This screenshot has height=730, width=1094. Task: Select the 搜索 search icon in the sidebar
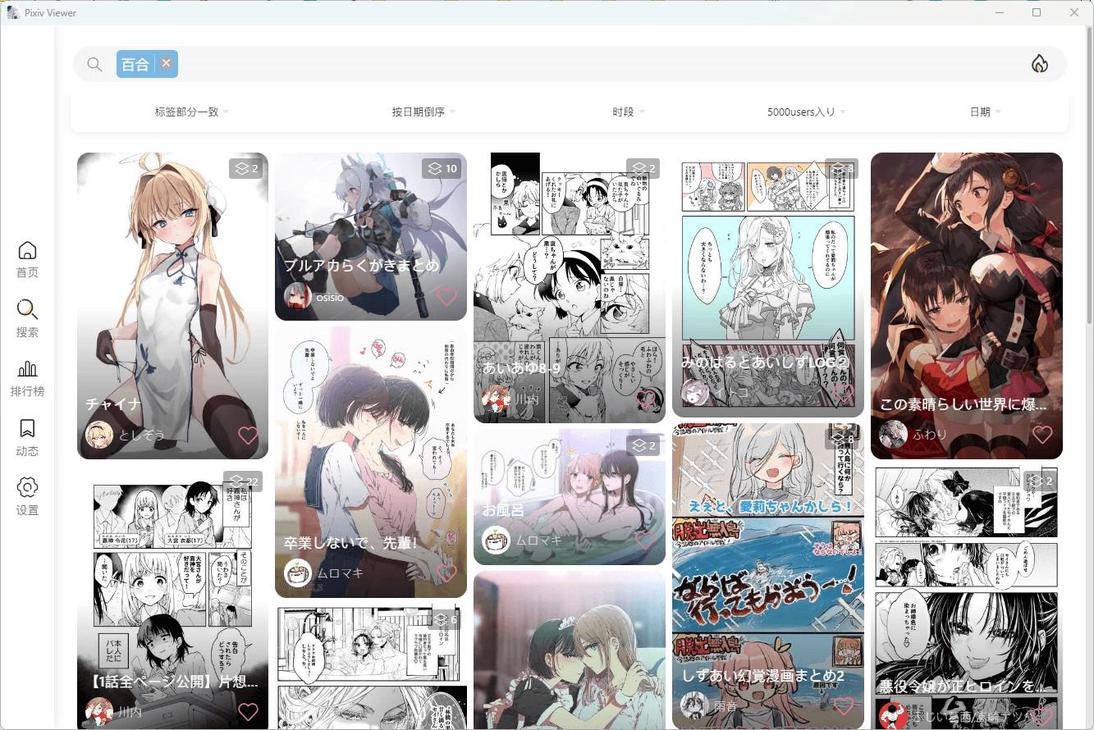click(26, 318)
